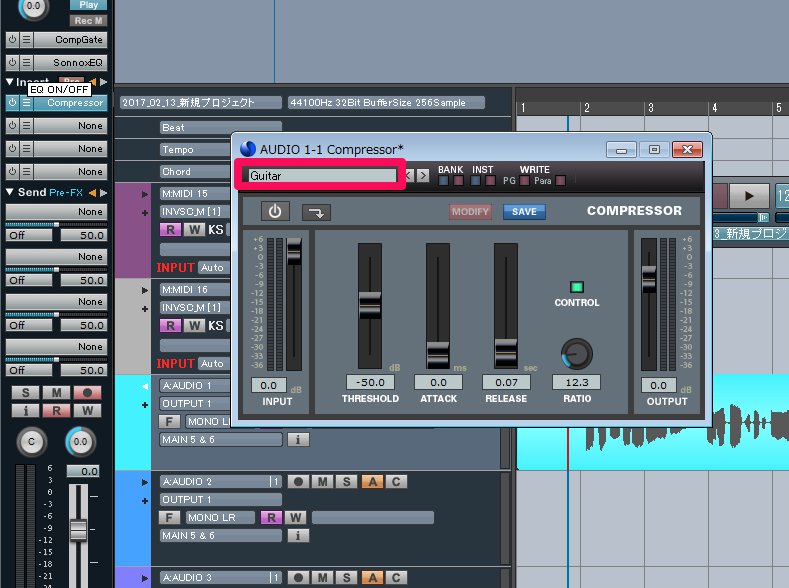Click the ATTACK fader handle

438,355
